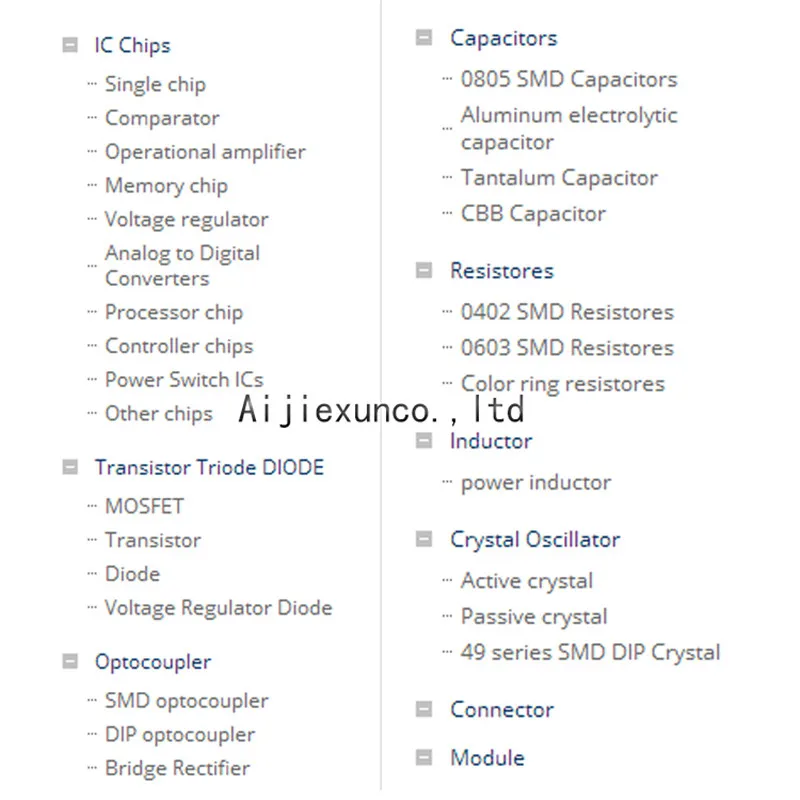The image size is (800, 800).
Task: Click the square icon beside Capacitors
Action: click(x=425, y=37)
